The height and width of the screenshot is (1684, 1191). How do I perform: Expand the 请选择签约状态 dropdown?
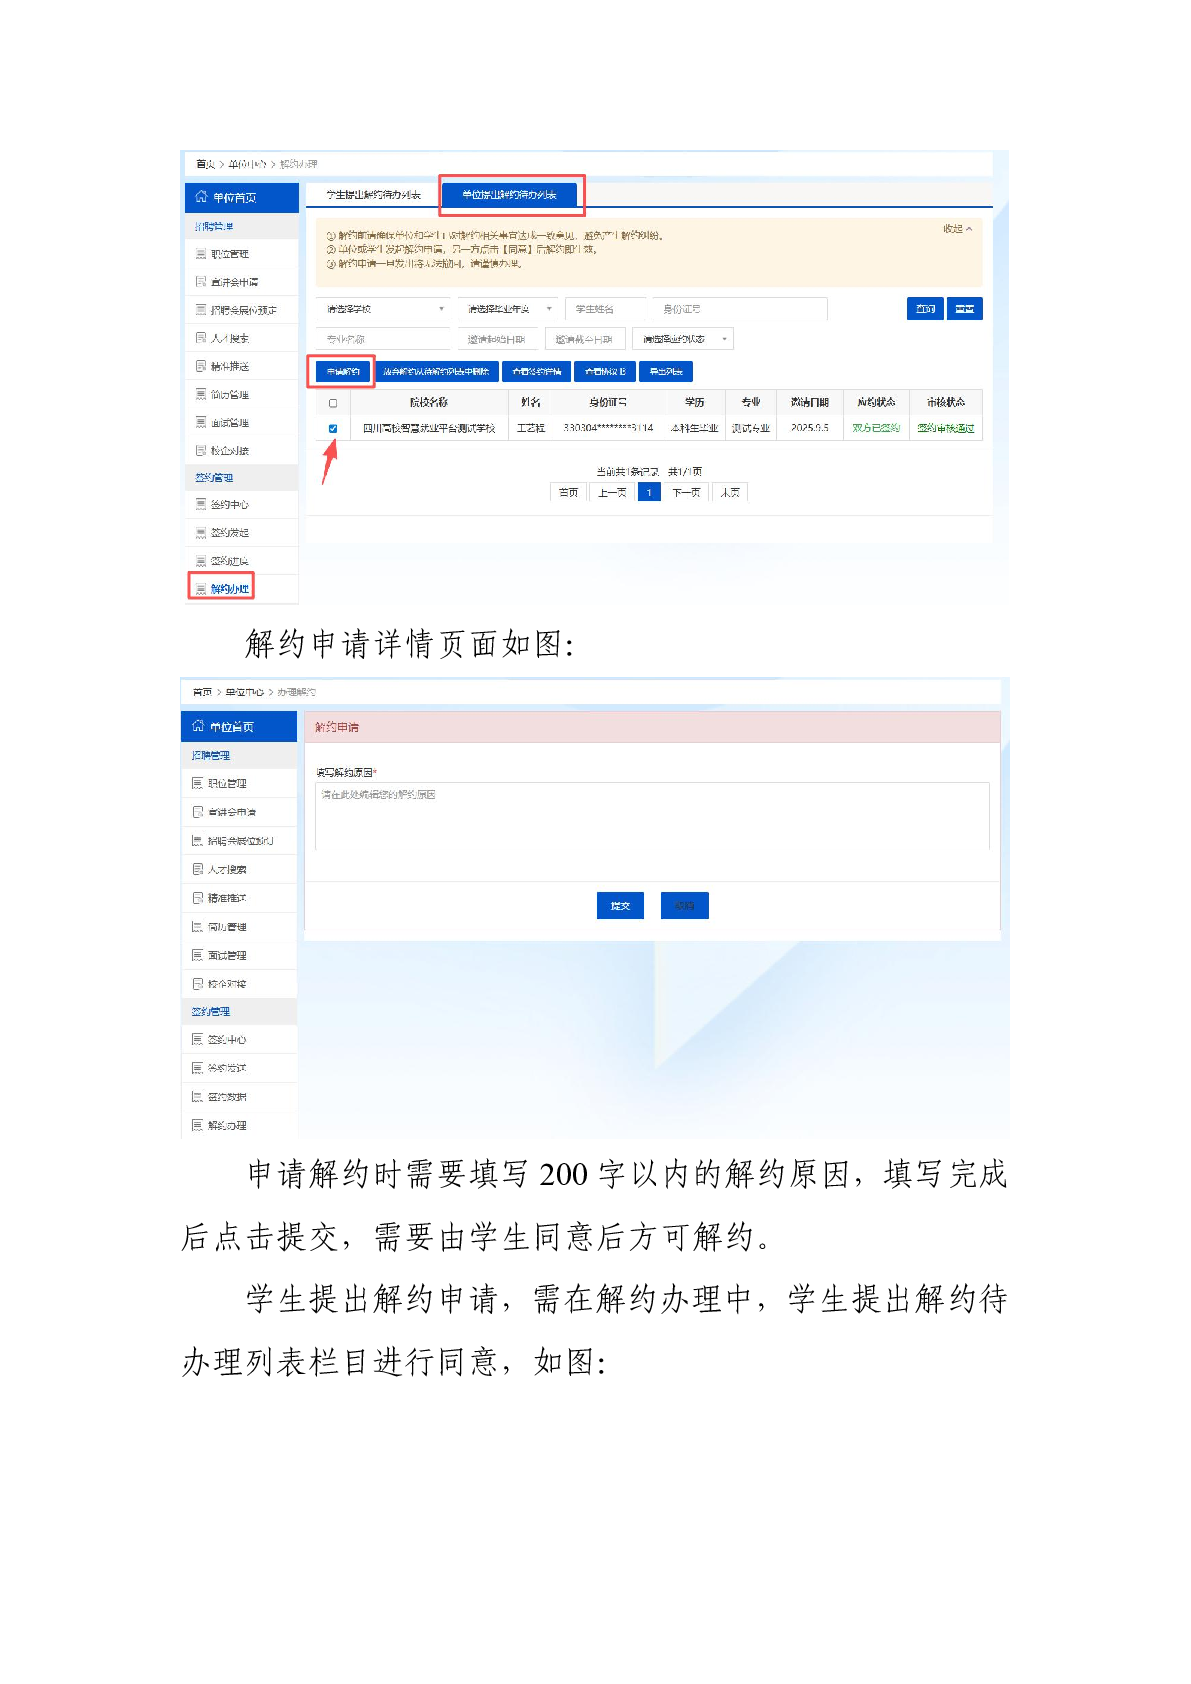(x=683, y=339)
